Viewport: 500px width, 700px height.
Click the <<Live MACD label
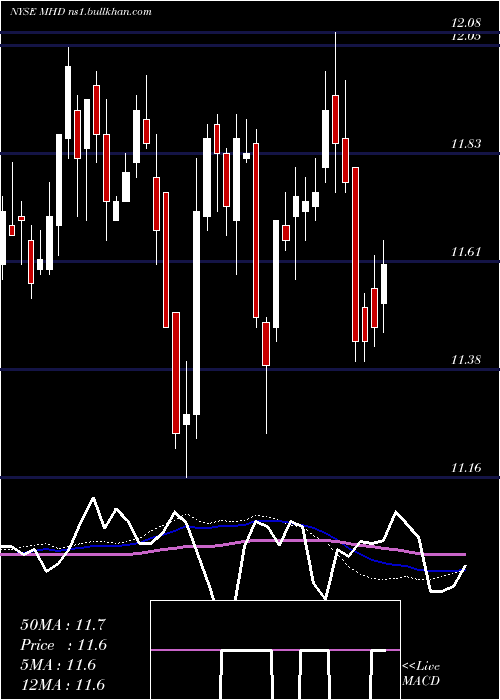coord(421,674)
